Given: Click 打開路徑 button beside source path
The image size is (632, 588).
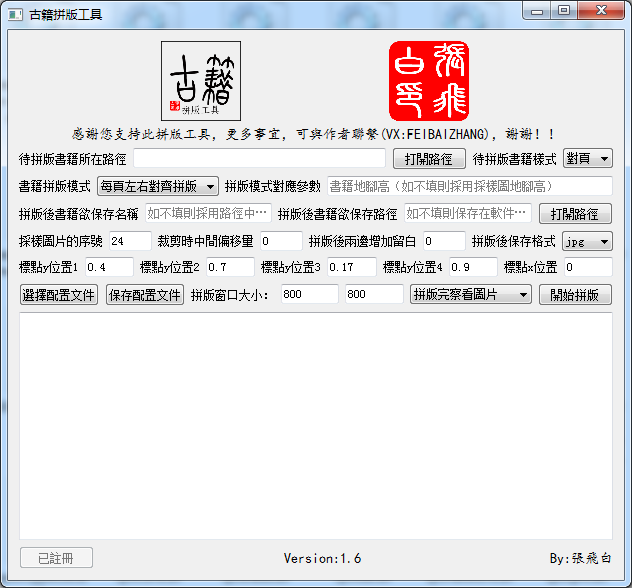Looking at the screenshot, I should (x=428, y=159).
